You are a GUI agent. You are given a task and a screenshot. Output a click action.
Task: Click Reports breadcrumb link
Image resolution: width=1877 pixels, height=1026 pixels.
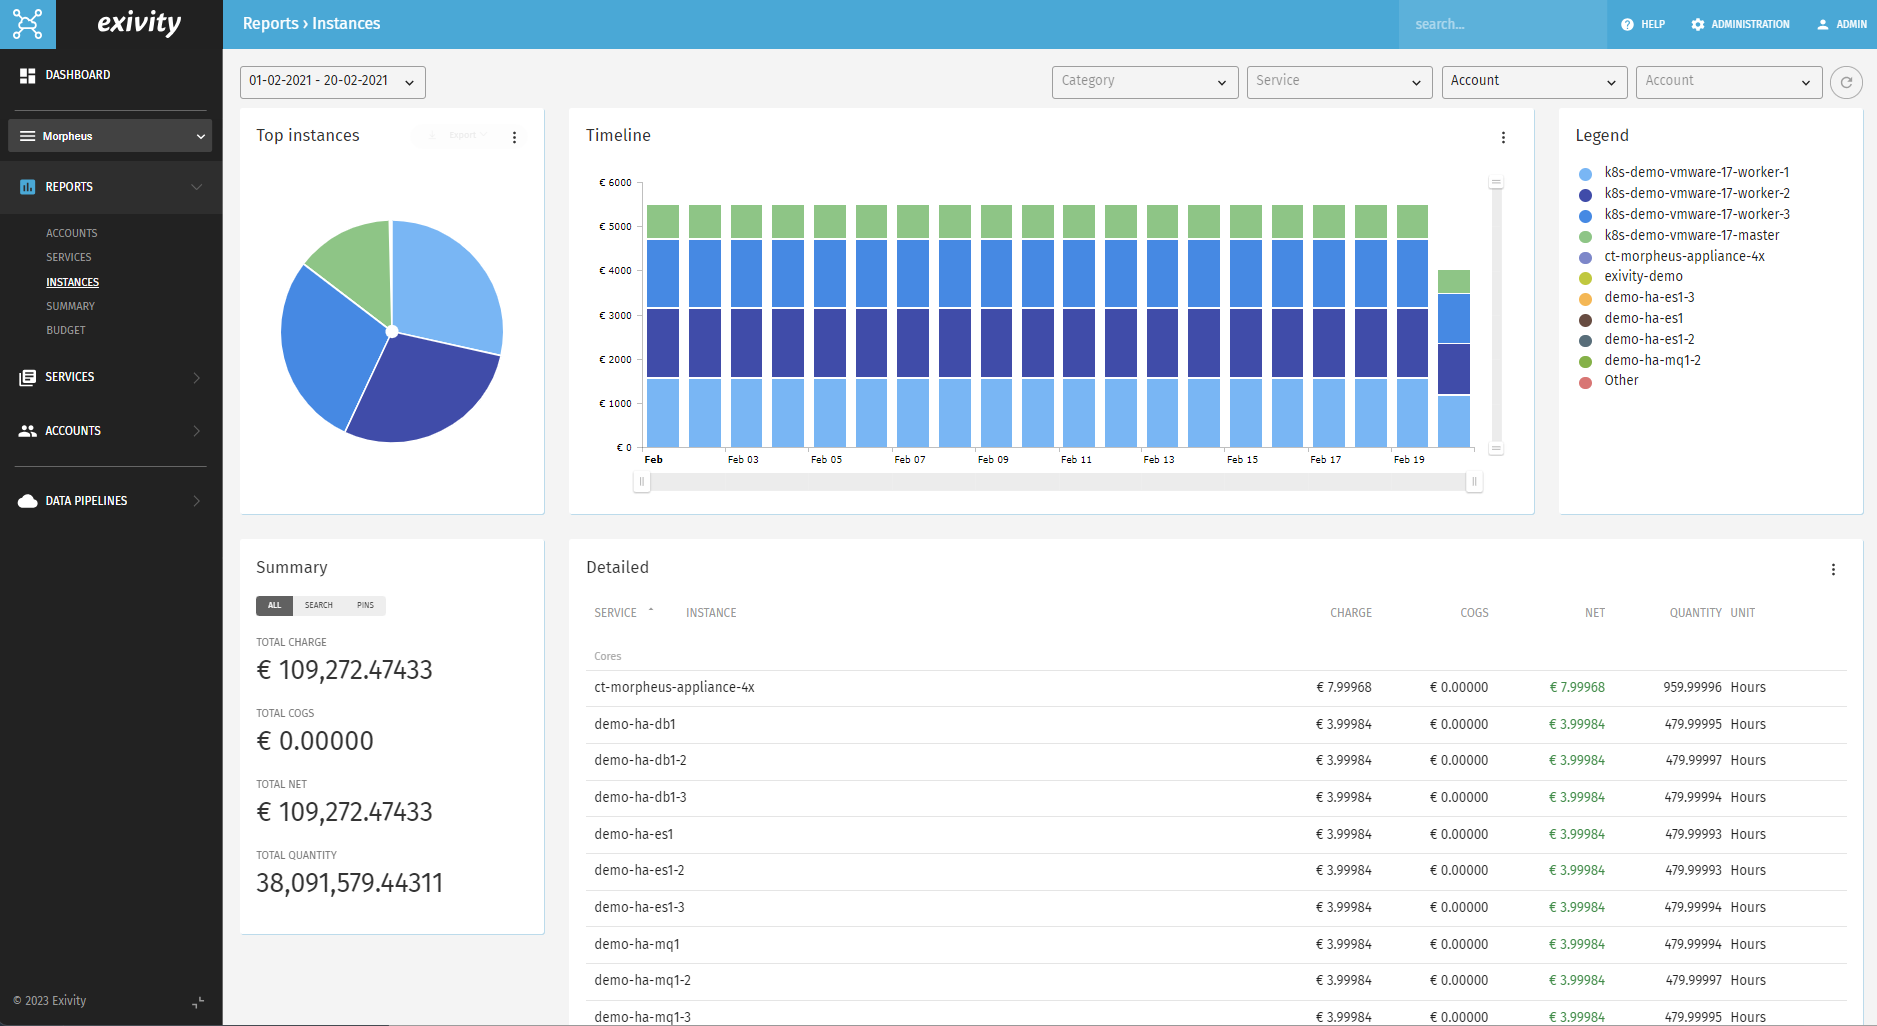271,24
